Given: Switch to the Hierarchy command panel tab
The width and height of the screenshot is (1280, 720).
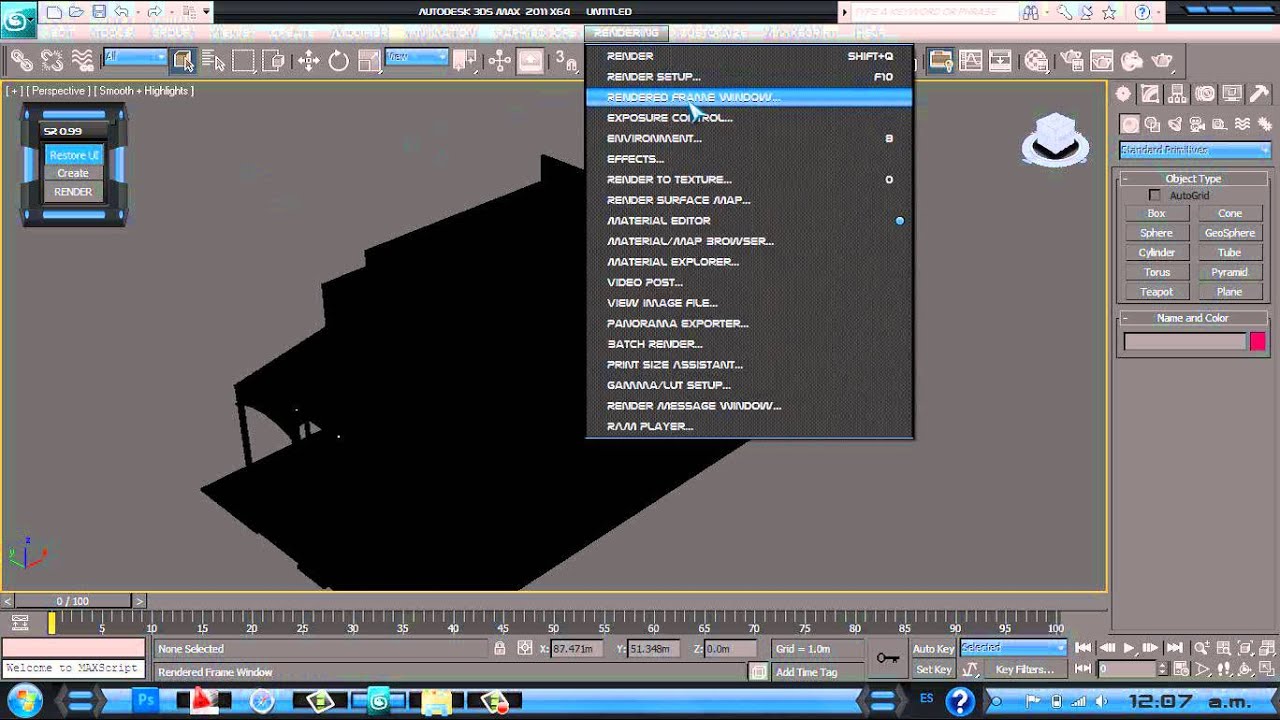Looking at the screenshot, I should pyautogui.click(x=1178, y=94).
